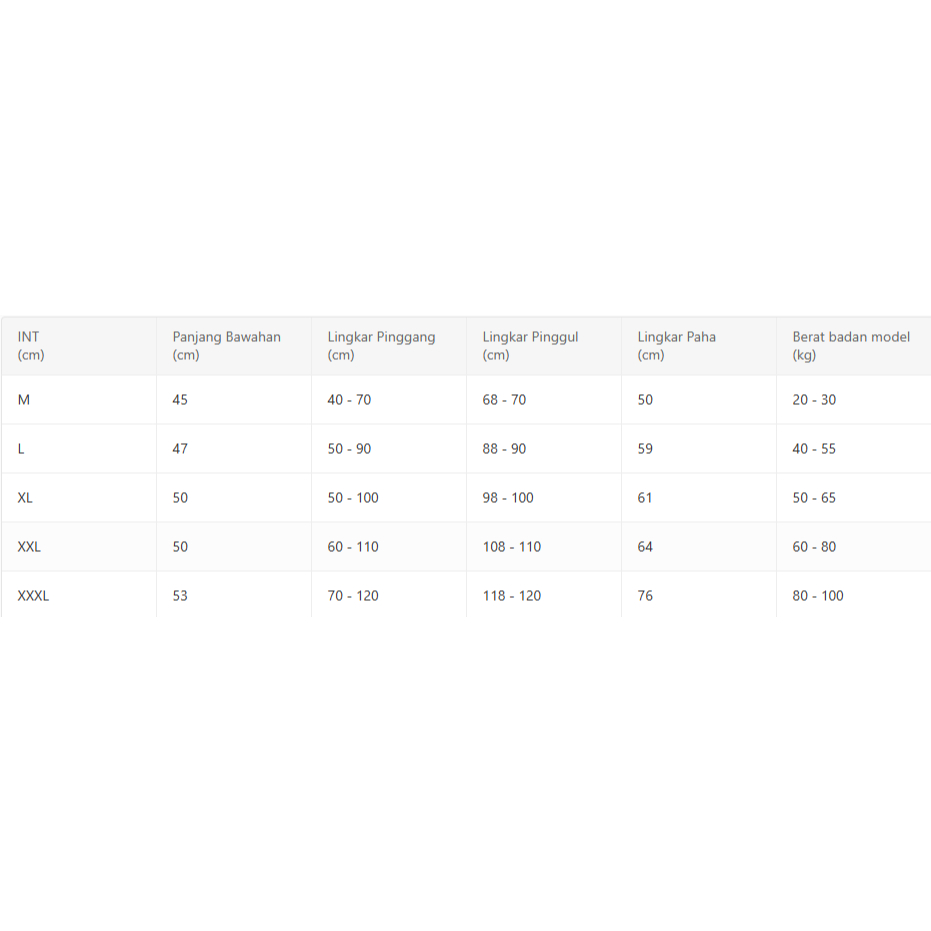
Task: Select the 98 - 100 hip value
Action: coord(508,498)
